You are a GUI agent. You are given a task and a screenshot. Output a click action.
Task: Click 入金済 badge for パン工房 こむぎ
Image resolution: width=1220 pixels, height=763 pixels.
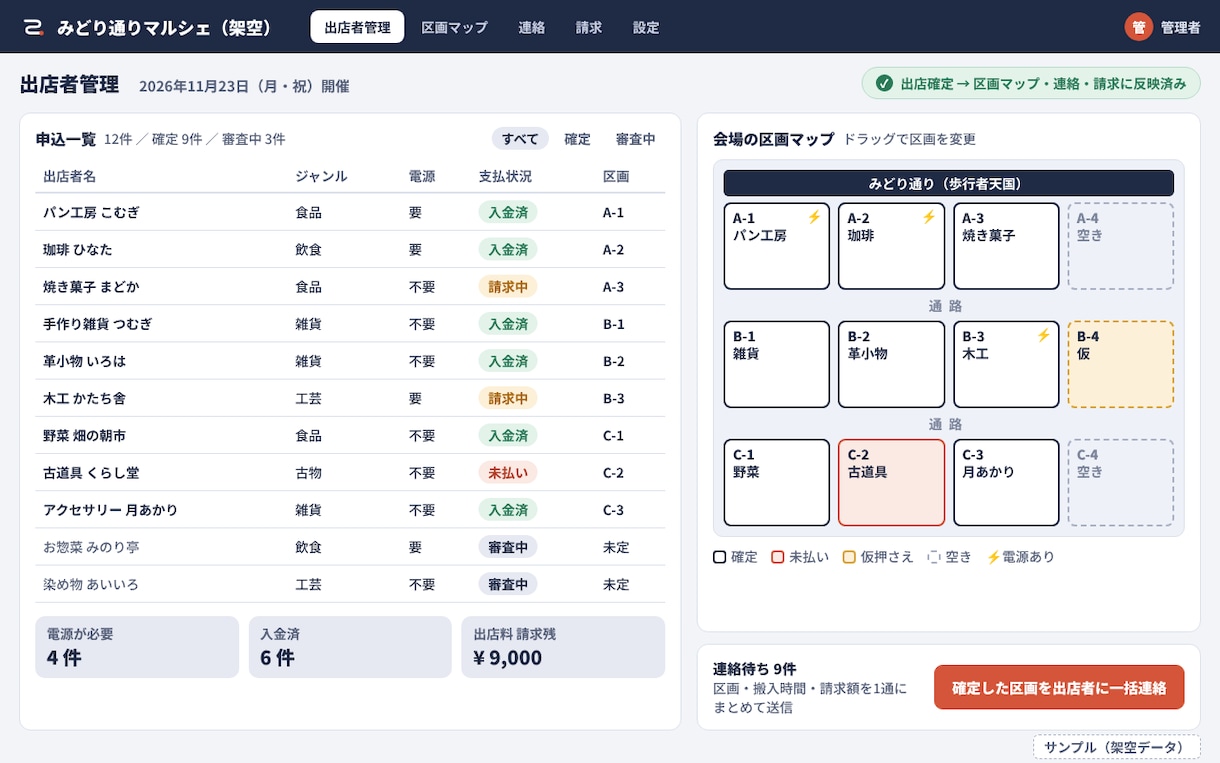[x=508, y=212]
